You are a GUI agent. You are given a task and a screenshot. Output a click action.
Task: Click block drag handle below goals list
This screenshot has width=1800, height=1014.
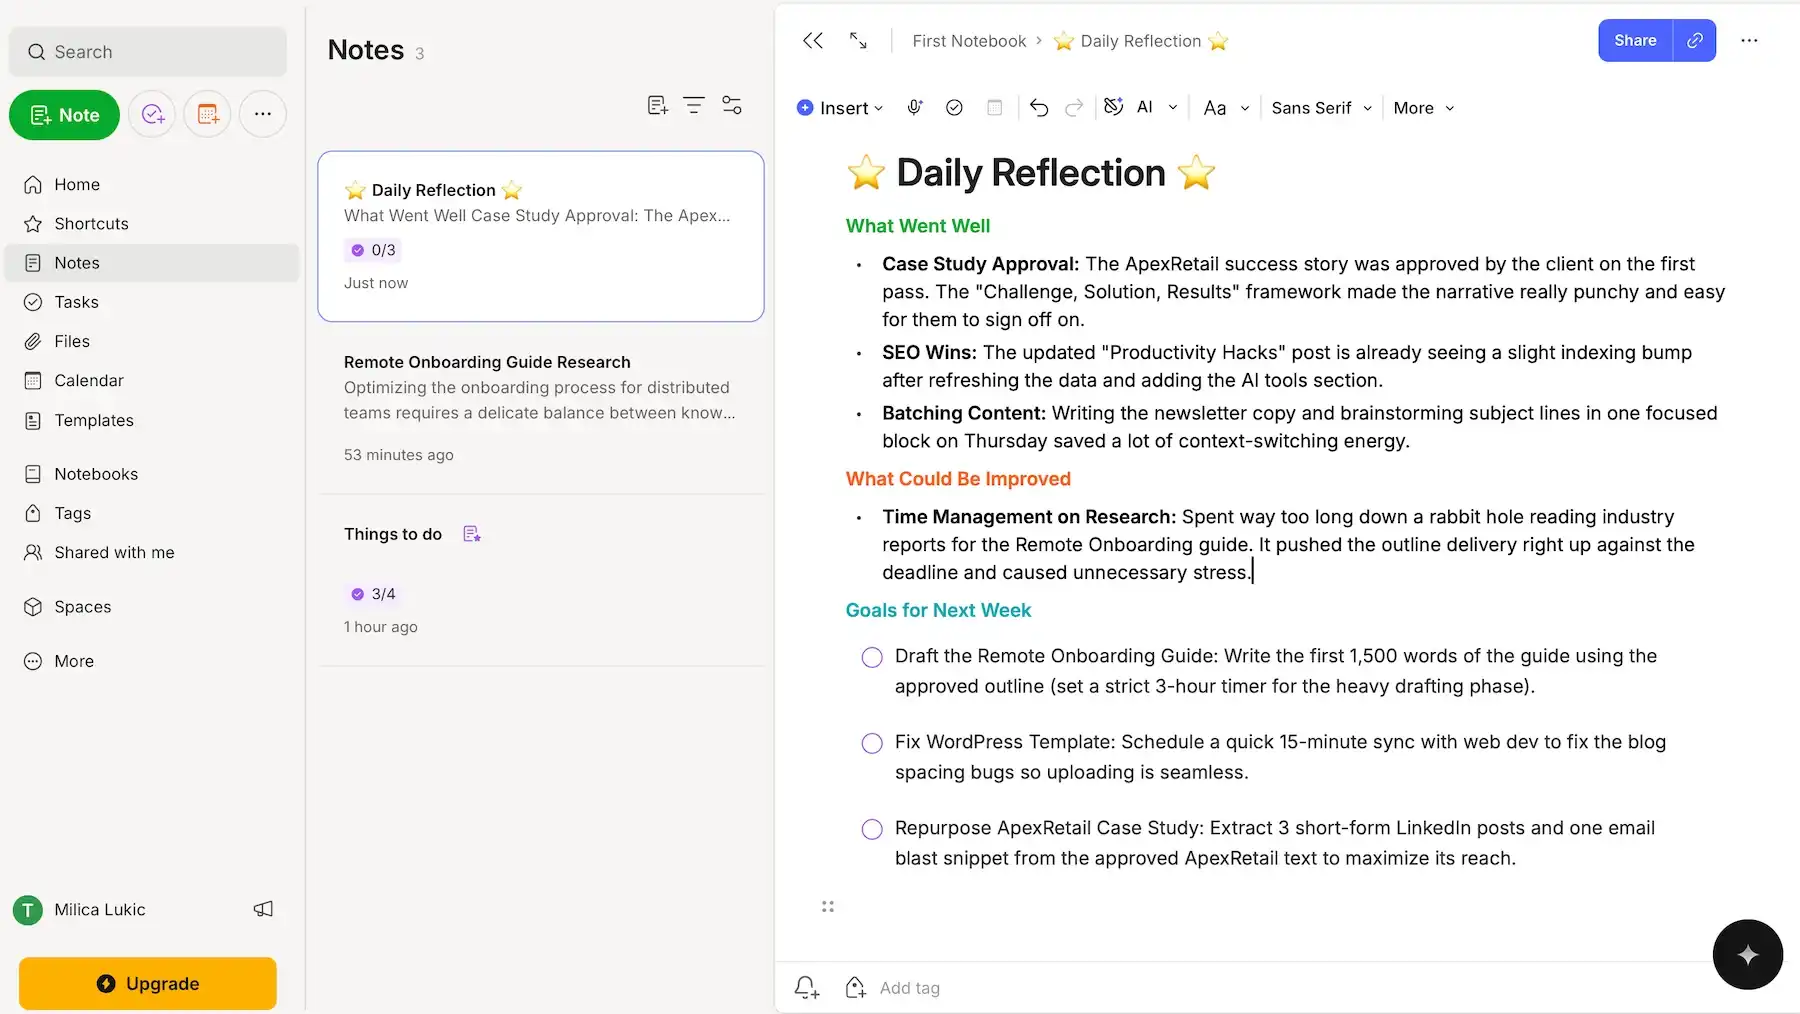tap(828, 907)
